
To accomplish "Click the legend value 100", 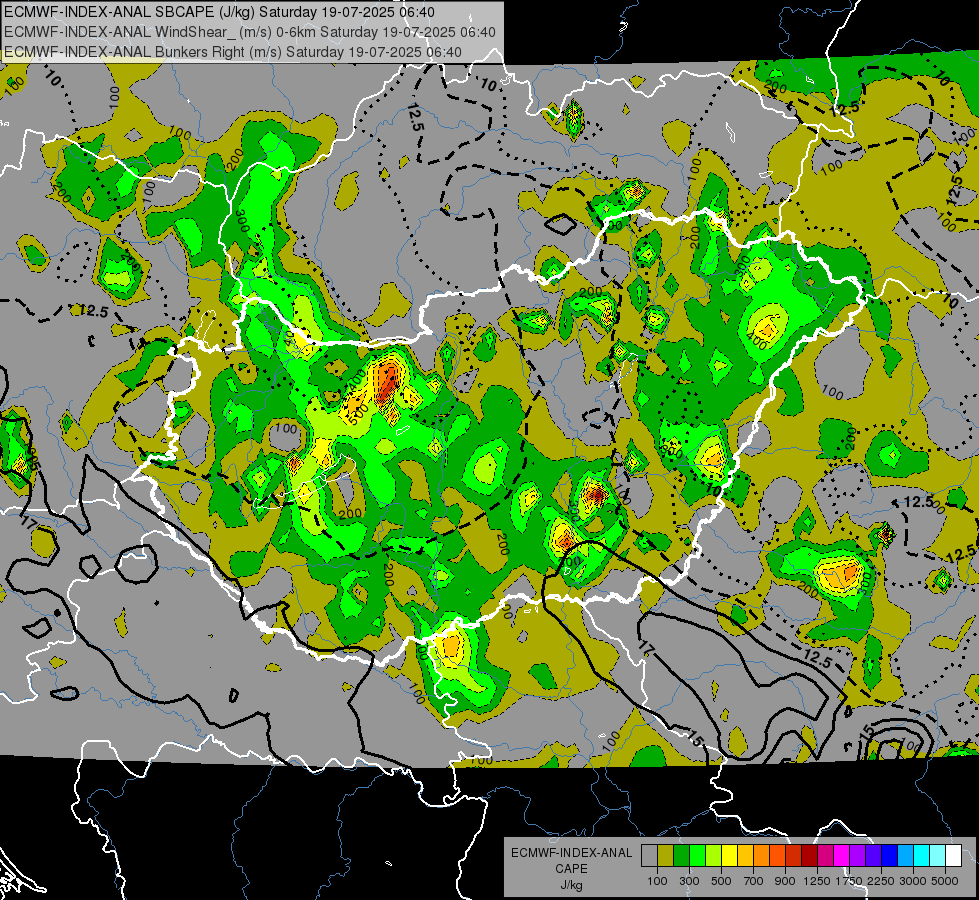I will tap(657, 881).
